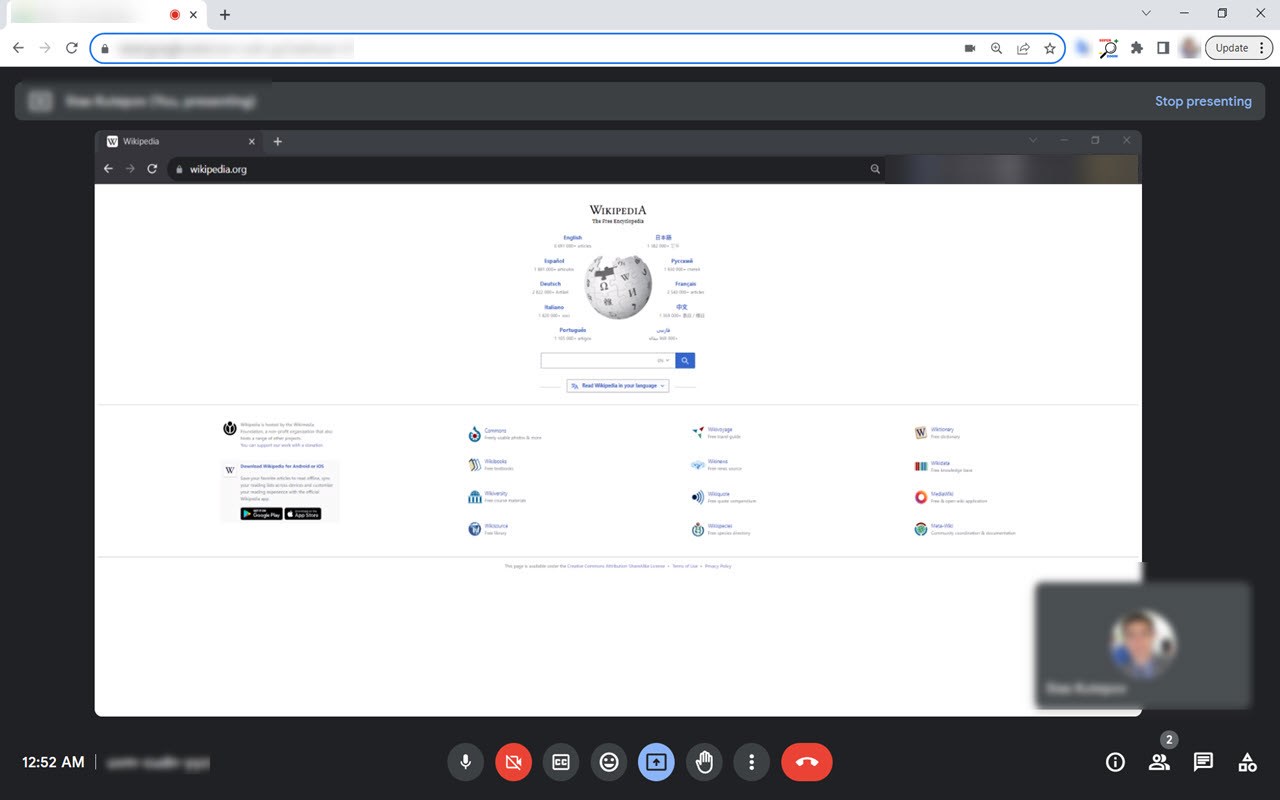The height and width of the screenshot is (800, 1280).
Task: Open the Wiktionary project link
Action: click(942, 430)
